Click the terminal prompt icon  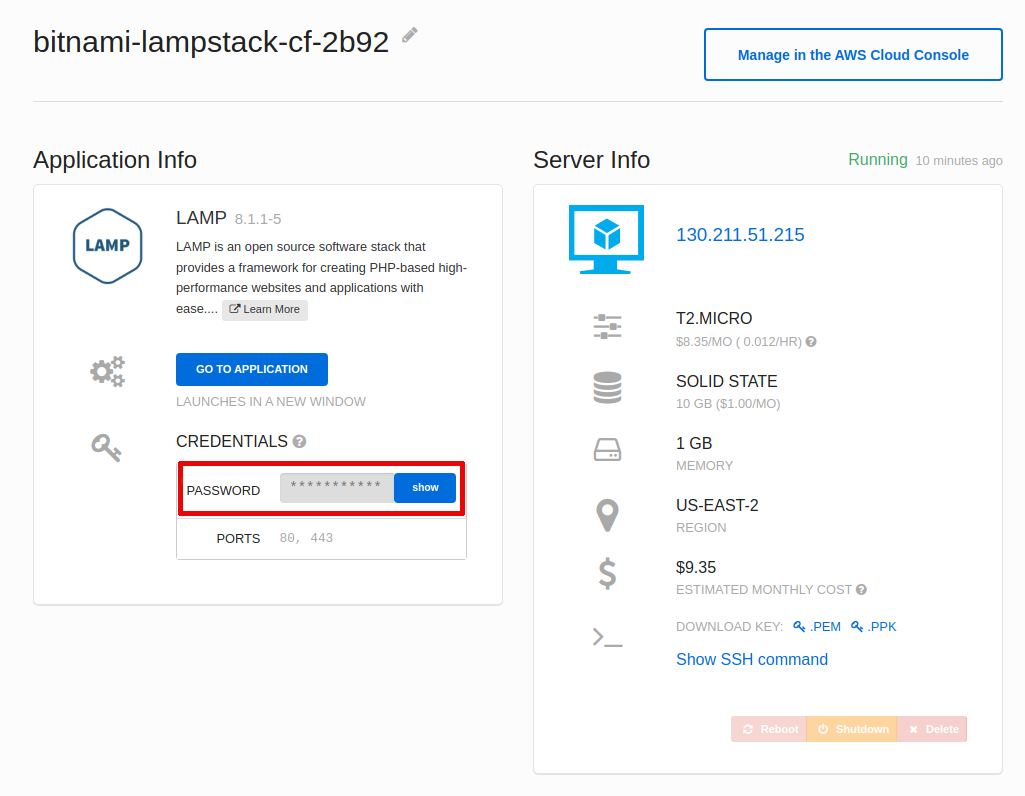607,637
